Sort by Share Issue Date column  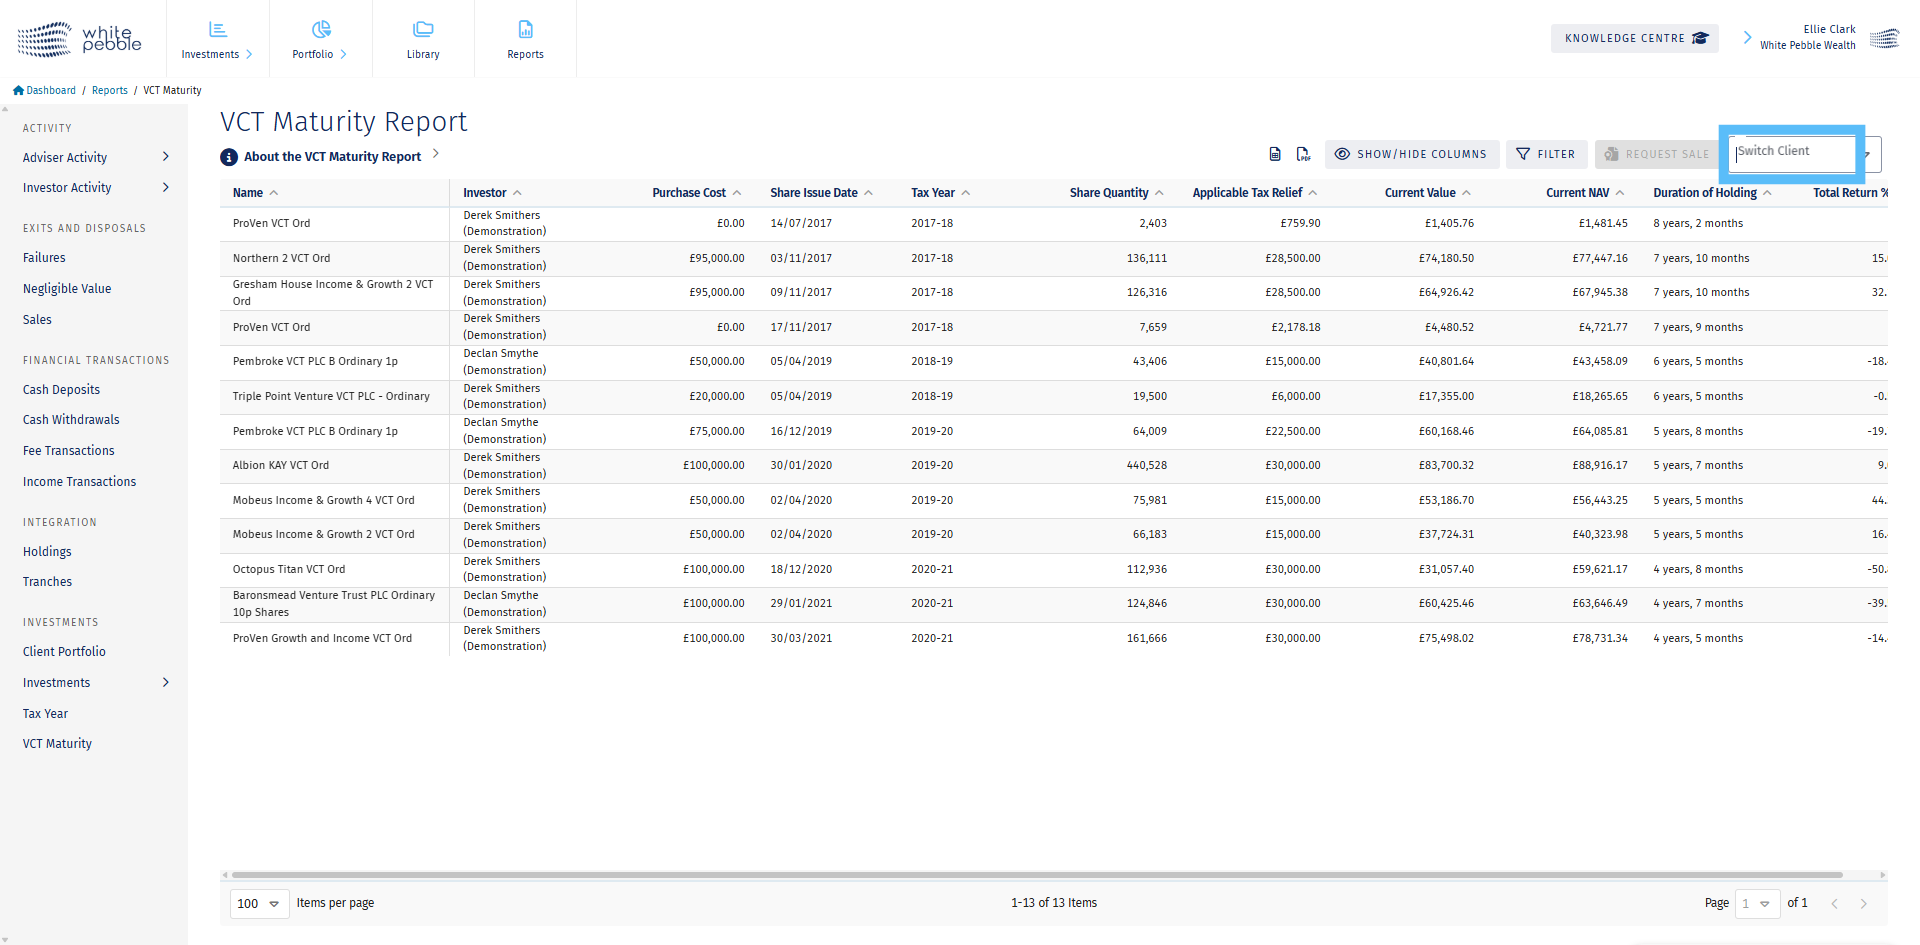(x=814, y=193)
